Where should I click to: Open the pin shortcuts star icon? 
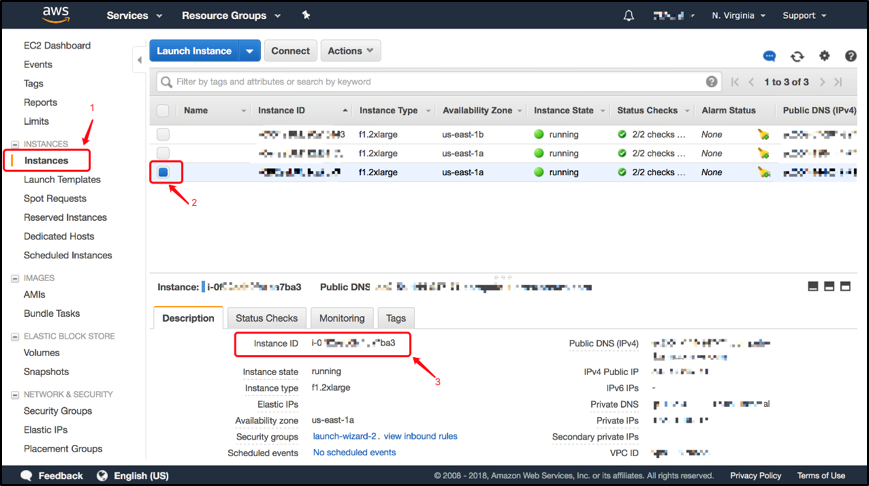coord(306,15)
